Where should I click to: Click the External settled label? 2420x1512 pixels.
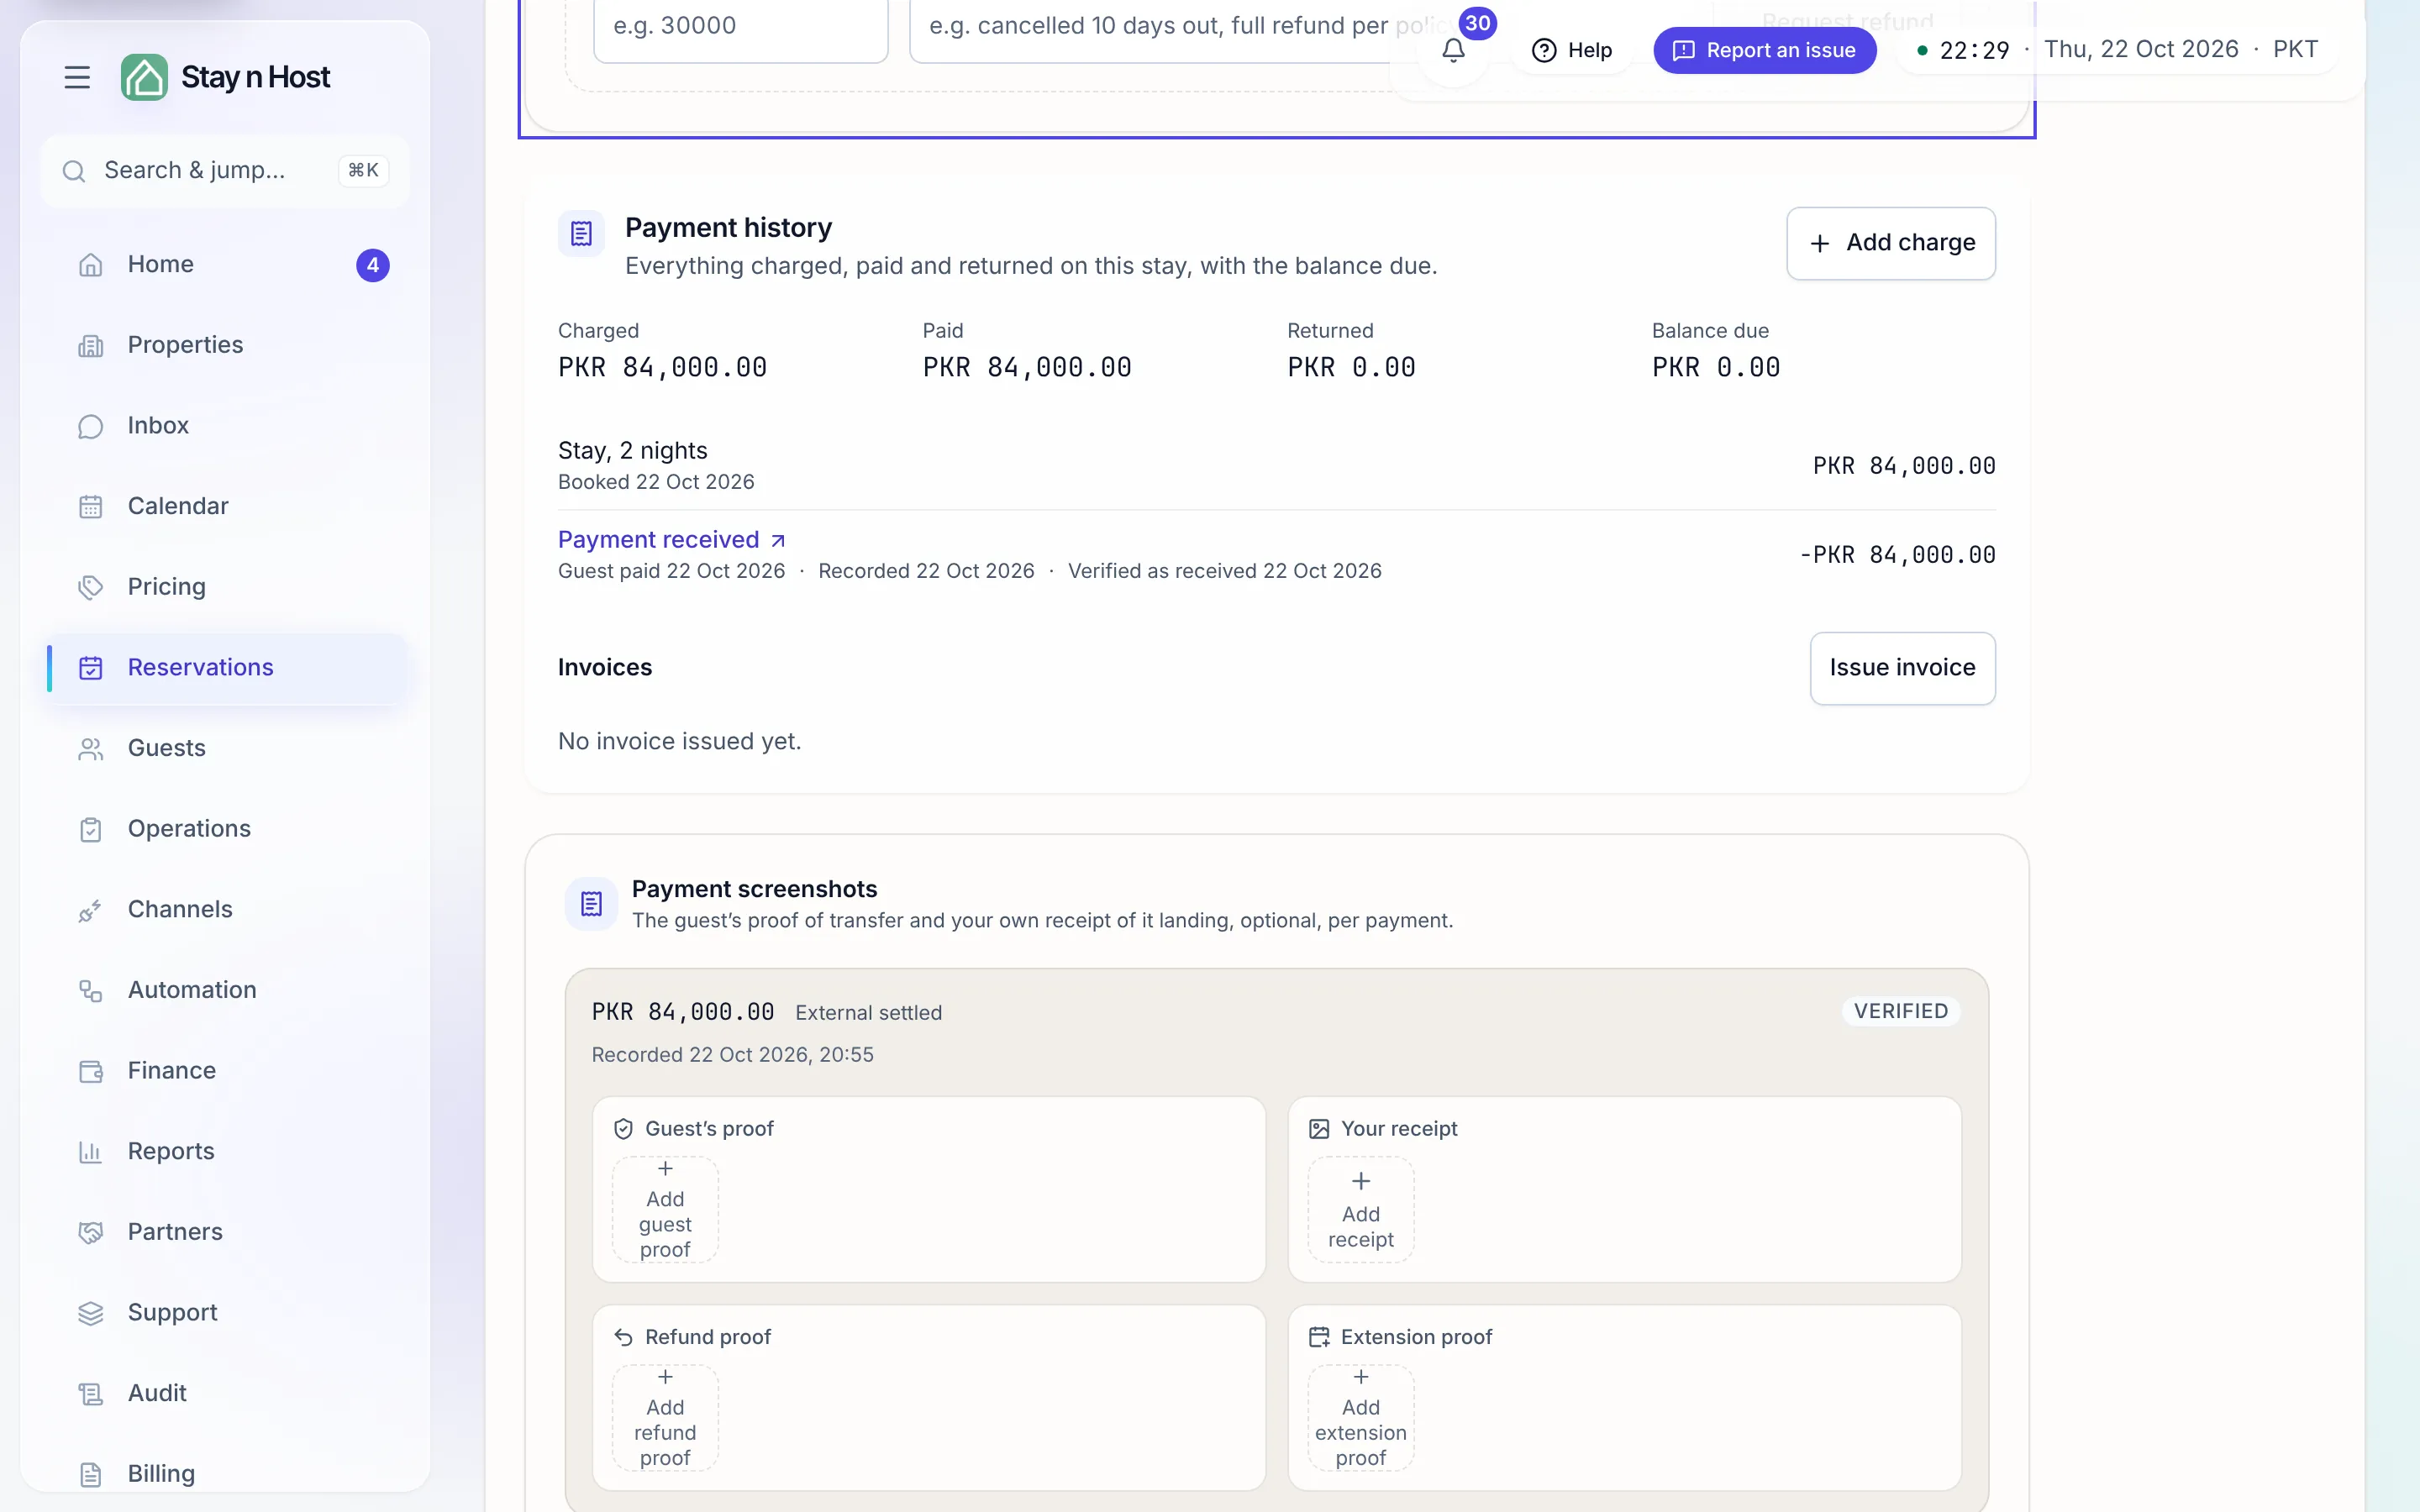(868, 1012)
